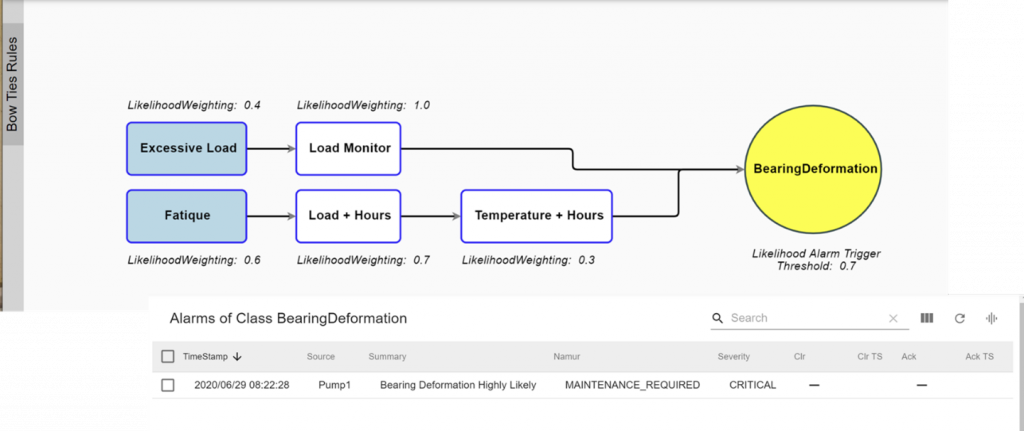This screenshot has width=1024, height=431.
Task: Click the BearingDeformation yellow circle
Action: 813,168
